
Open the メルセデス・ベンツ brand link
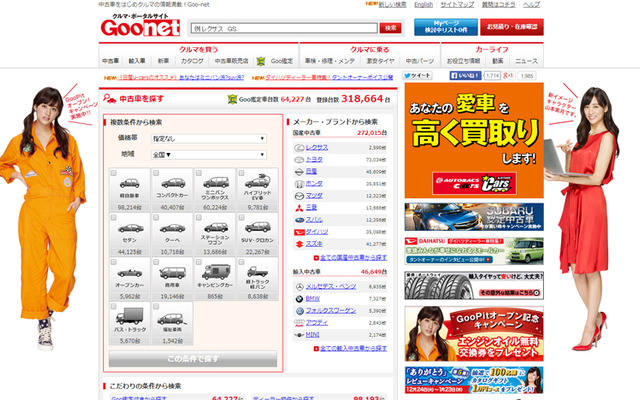331,287
